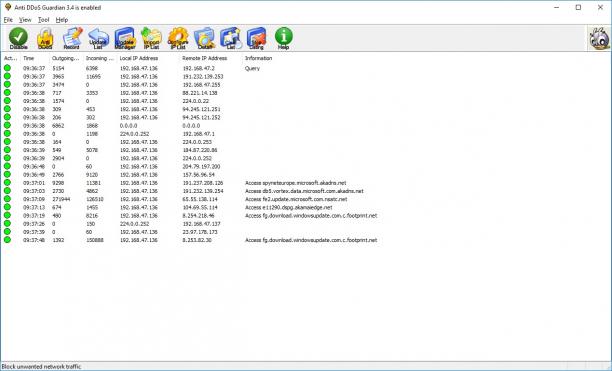Image resolution: width=612 pixels, height=371 pixels.
Task: Click the Record toolbar icon
Action: point(72,38)
